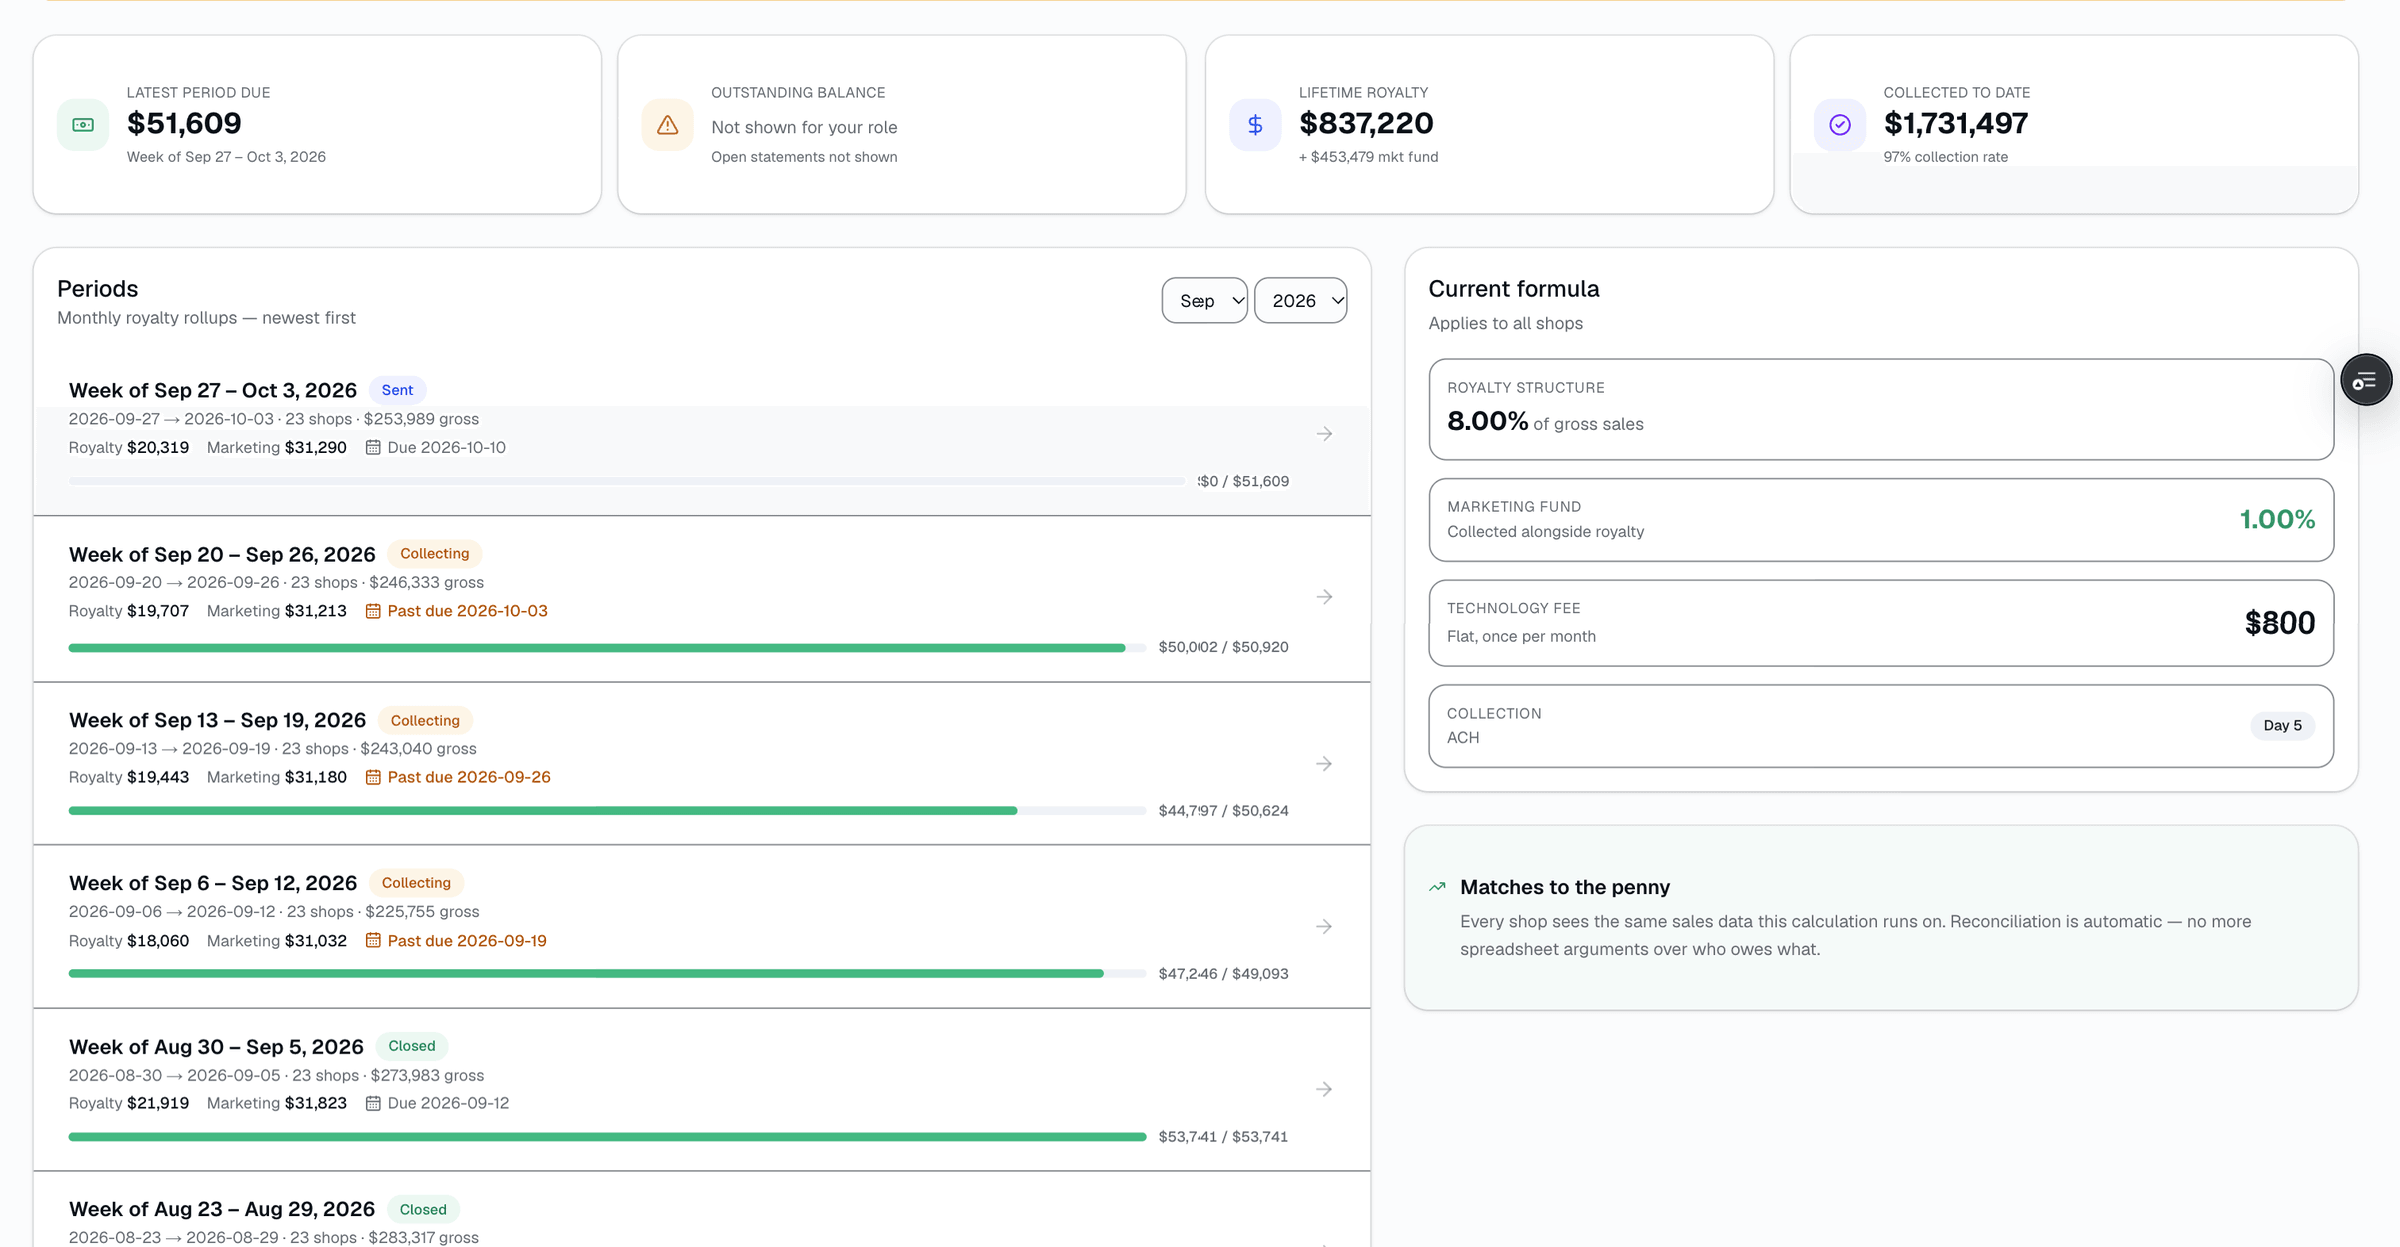Open the 2026 year dropdown
Screen dimensions: 2400x1247
click(1300, 300)
